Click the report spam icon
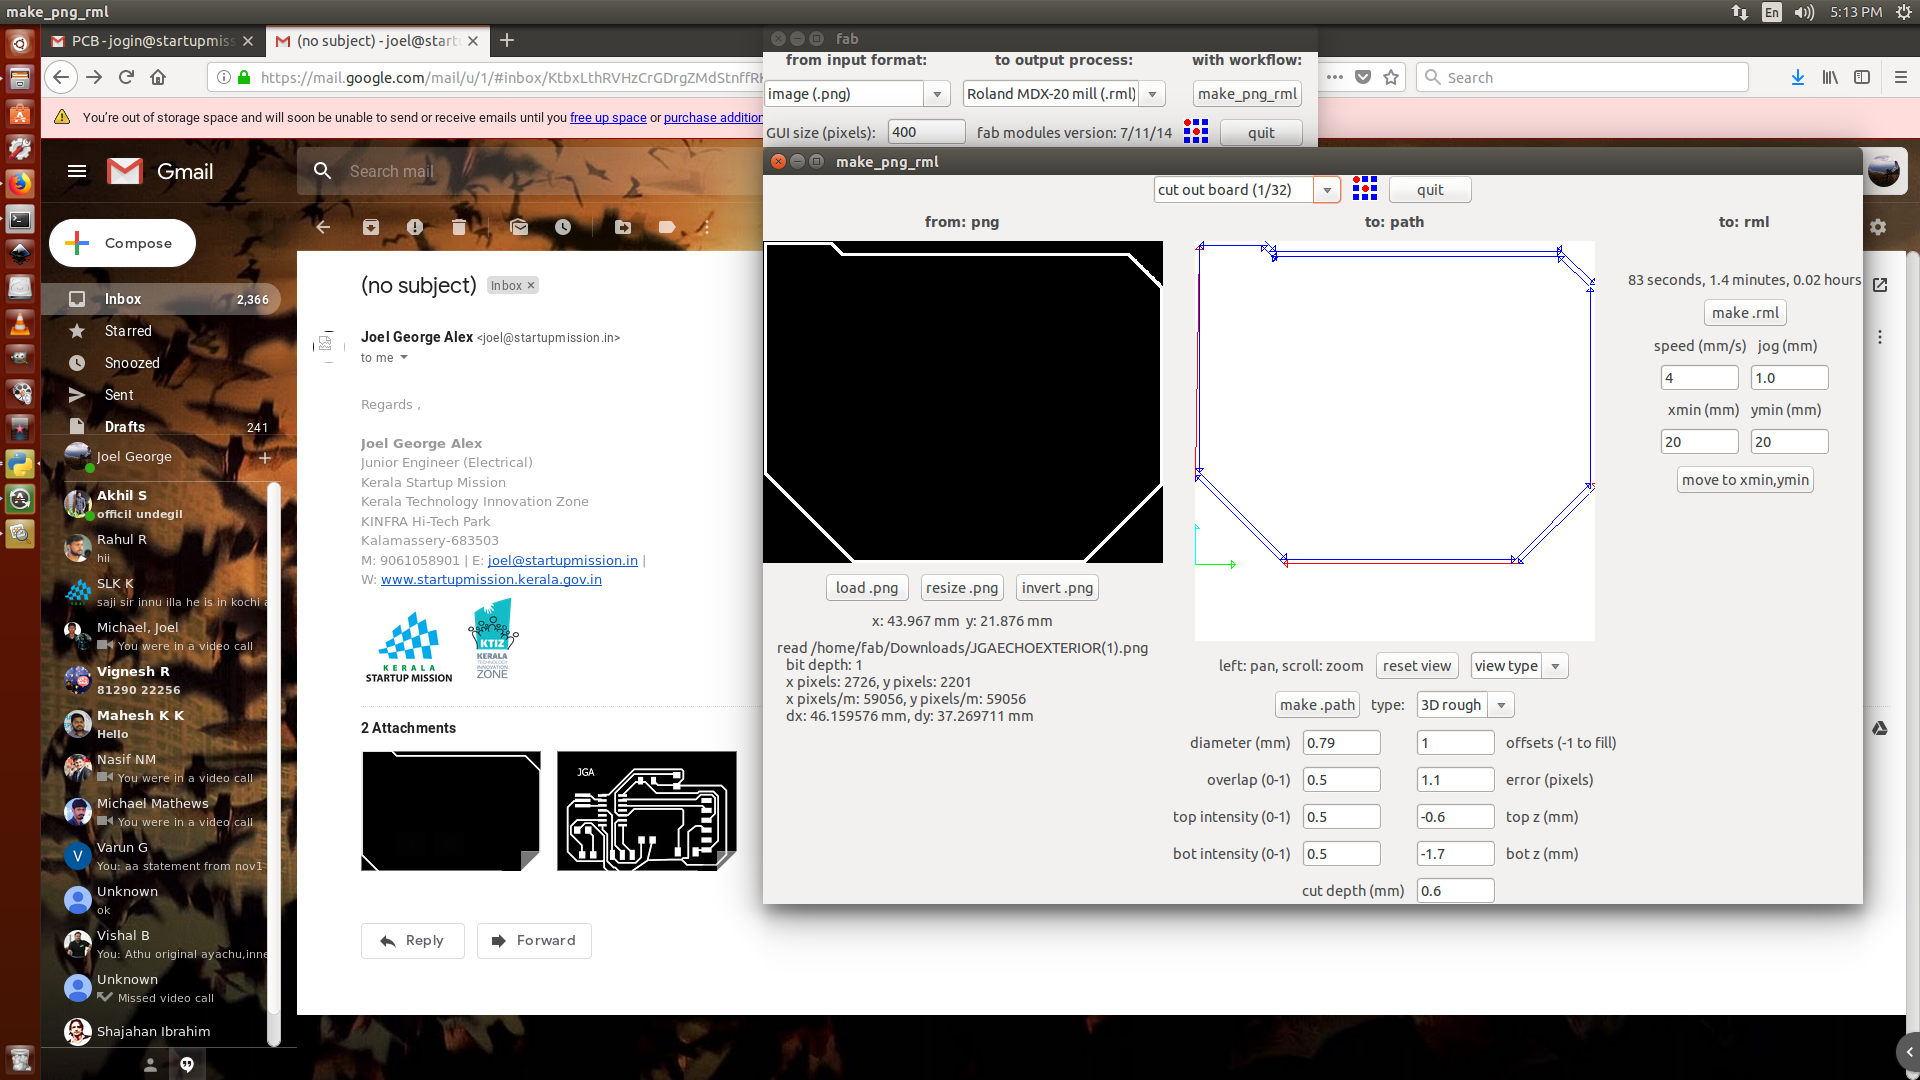 click(x=415, y=227)
